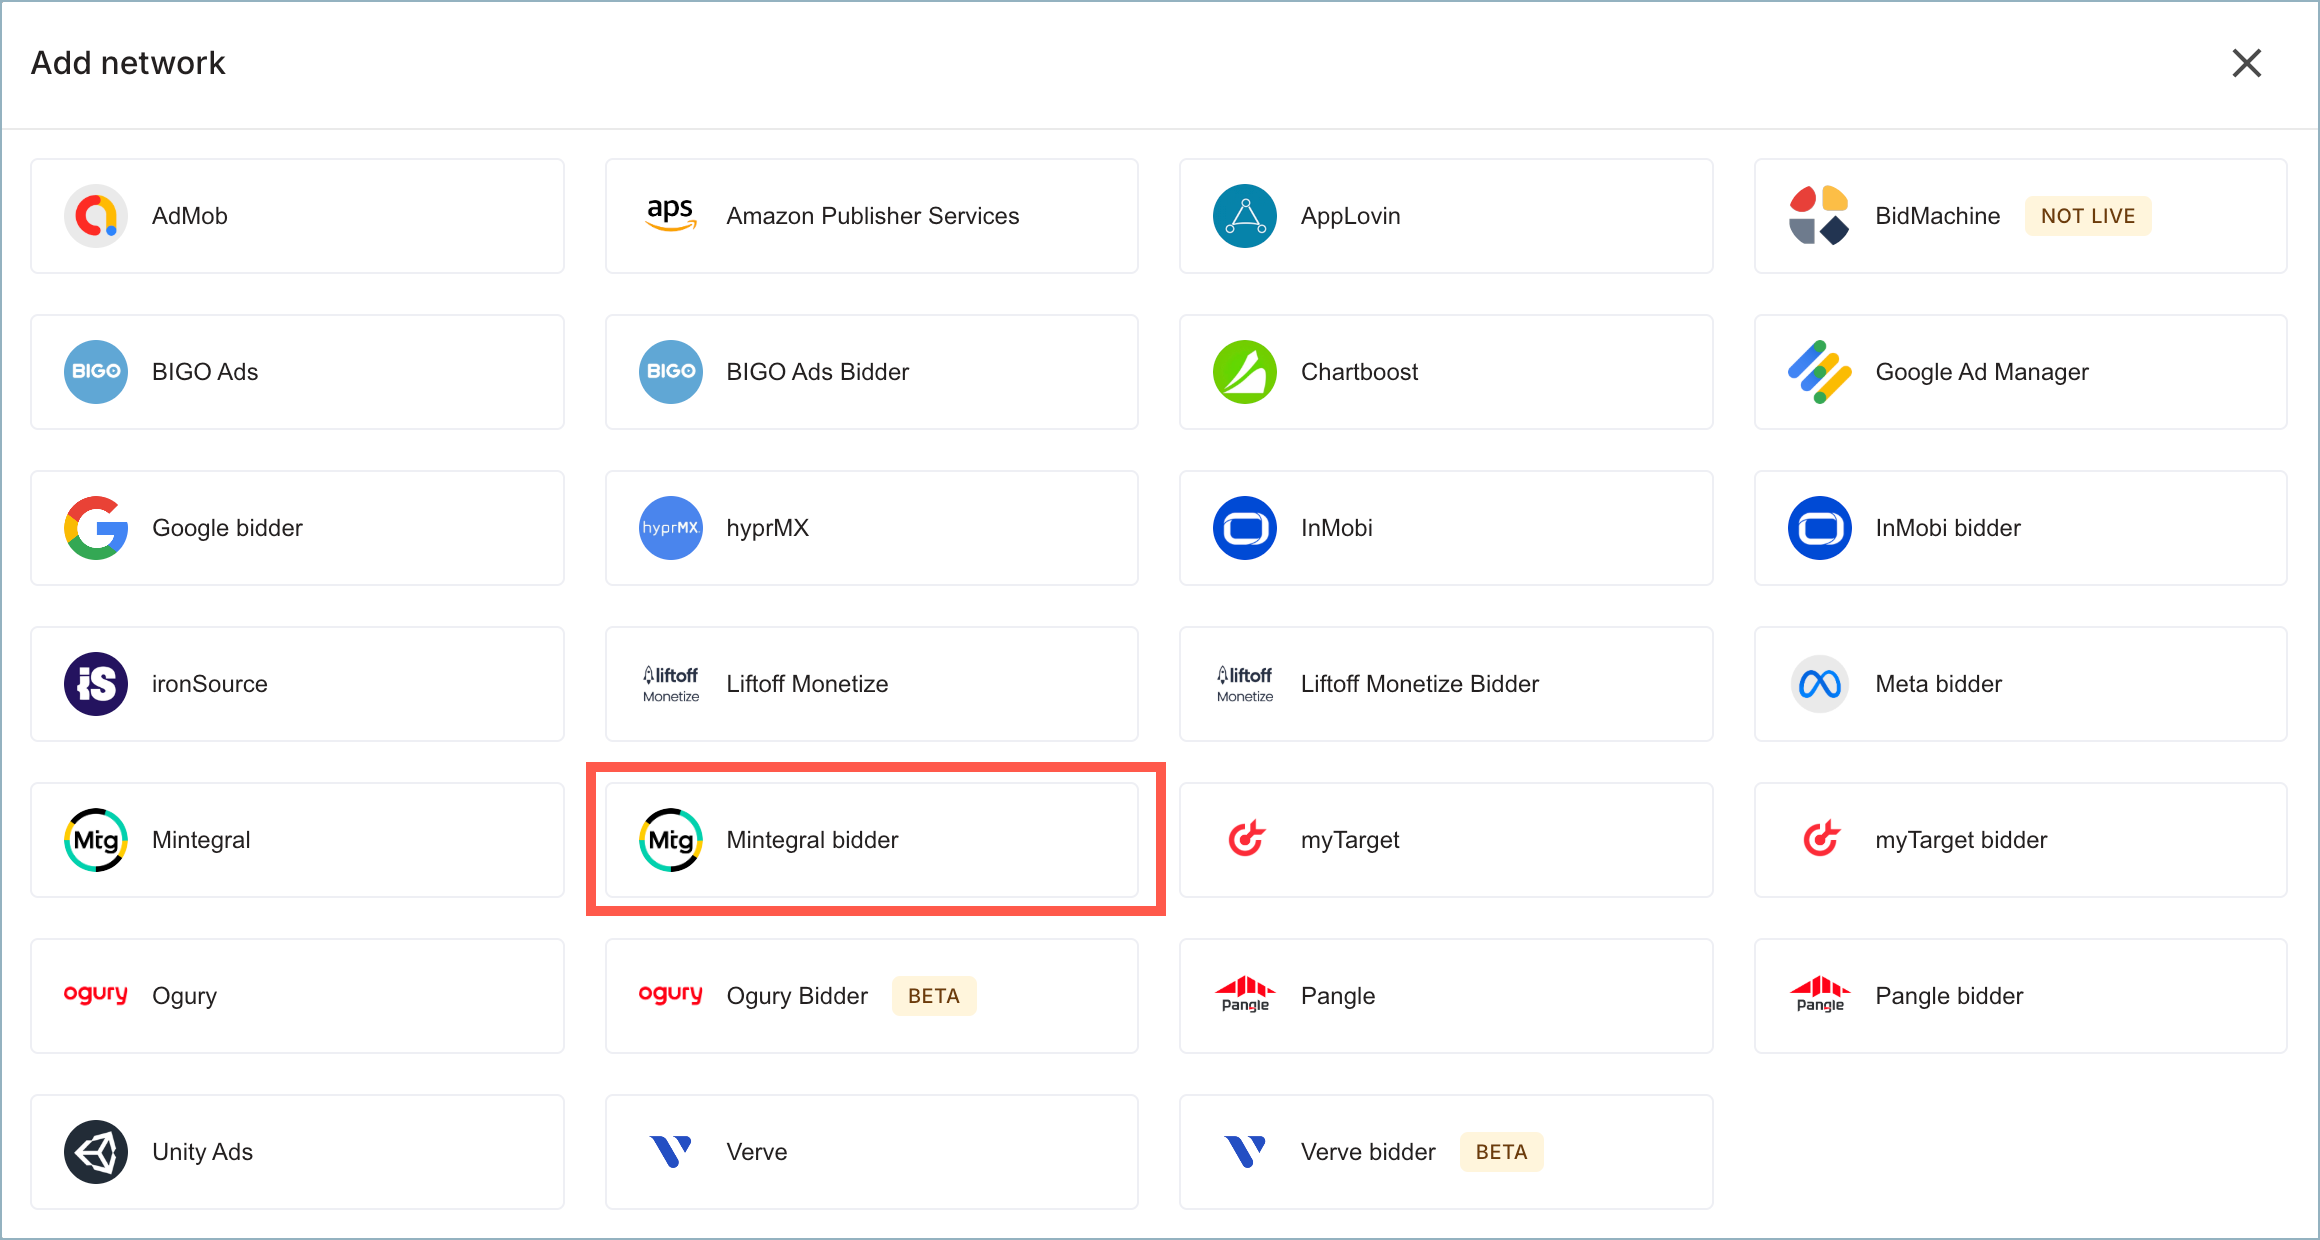Click the Verve V logo
This screenshot has height=1240, width=2320.
click(671, 1151)
